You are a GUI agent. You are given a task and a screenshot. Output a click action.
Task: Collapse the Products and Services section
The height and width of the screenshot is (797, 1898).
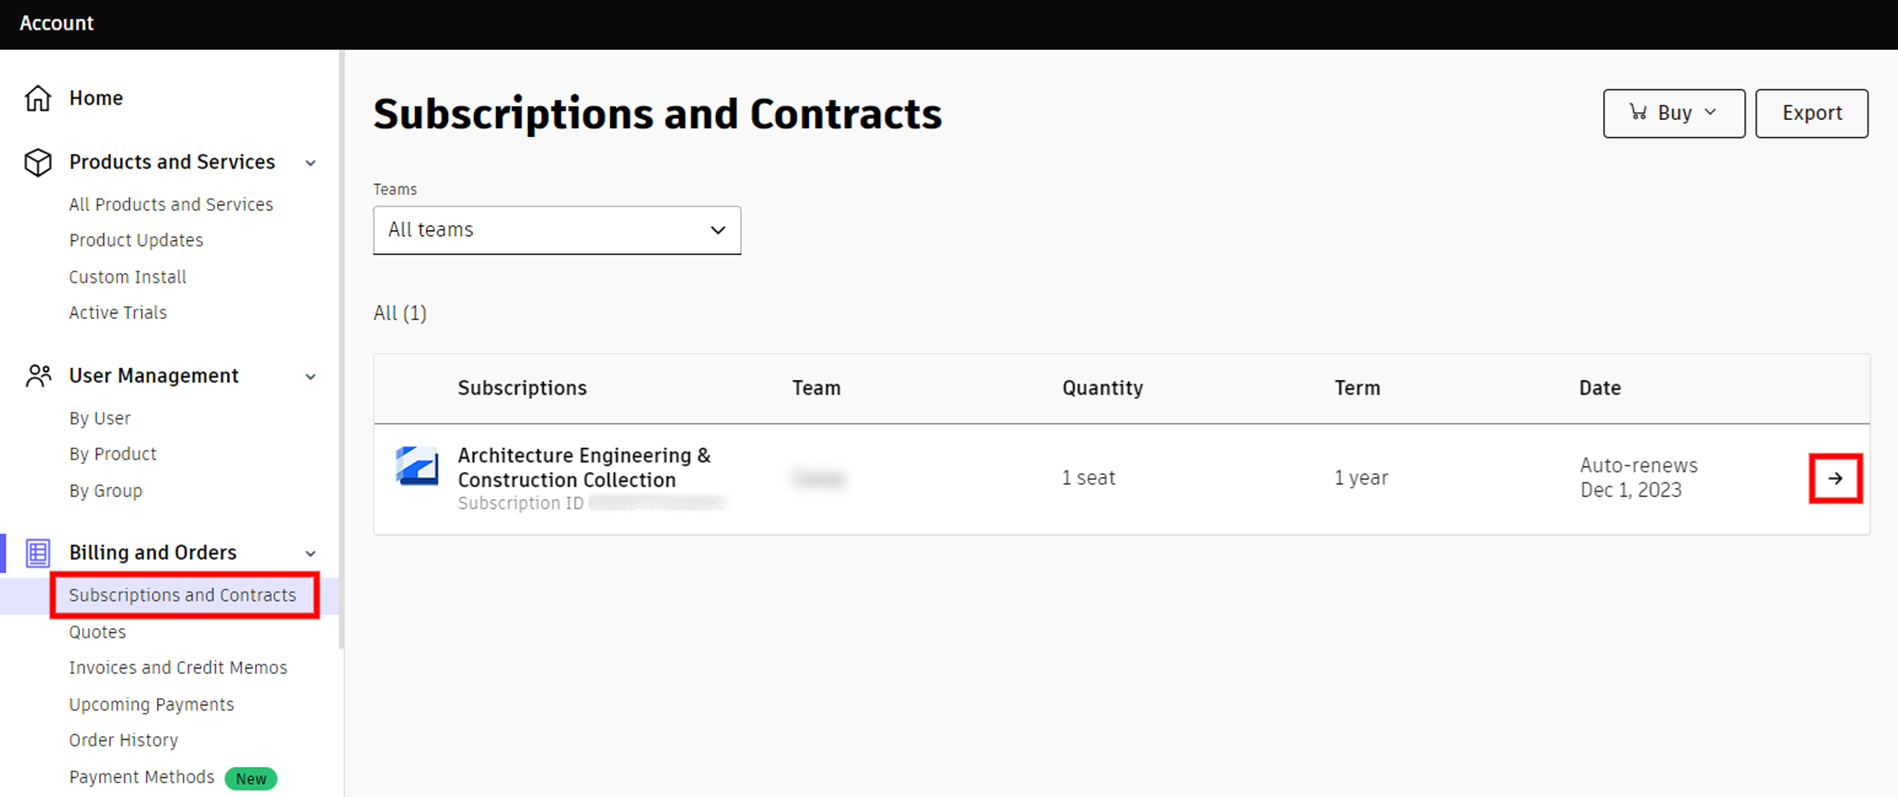point(311,163)
